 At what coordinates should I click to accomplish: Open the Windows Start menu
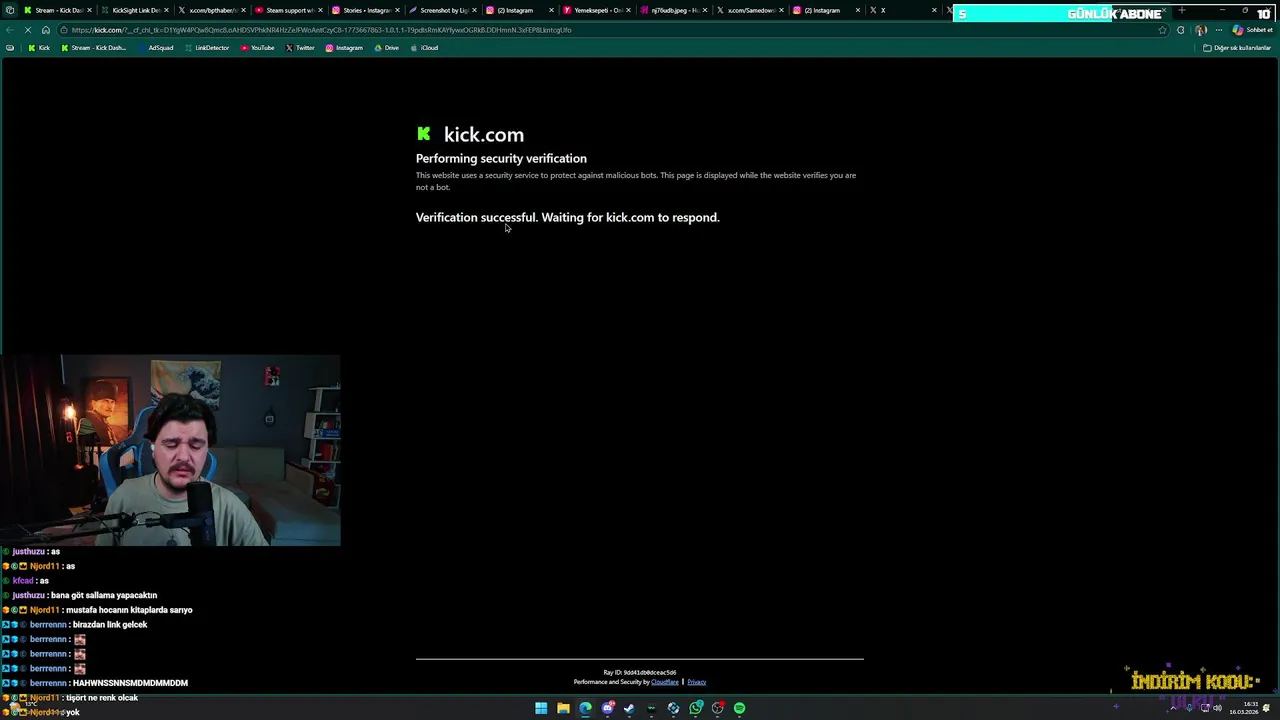541,708
